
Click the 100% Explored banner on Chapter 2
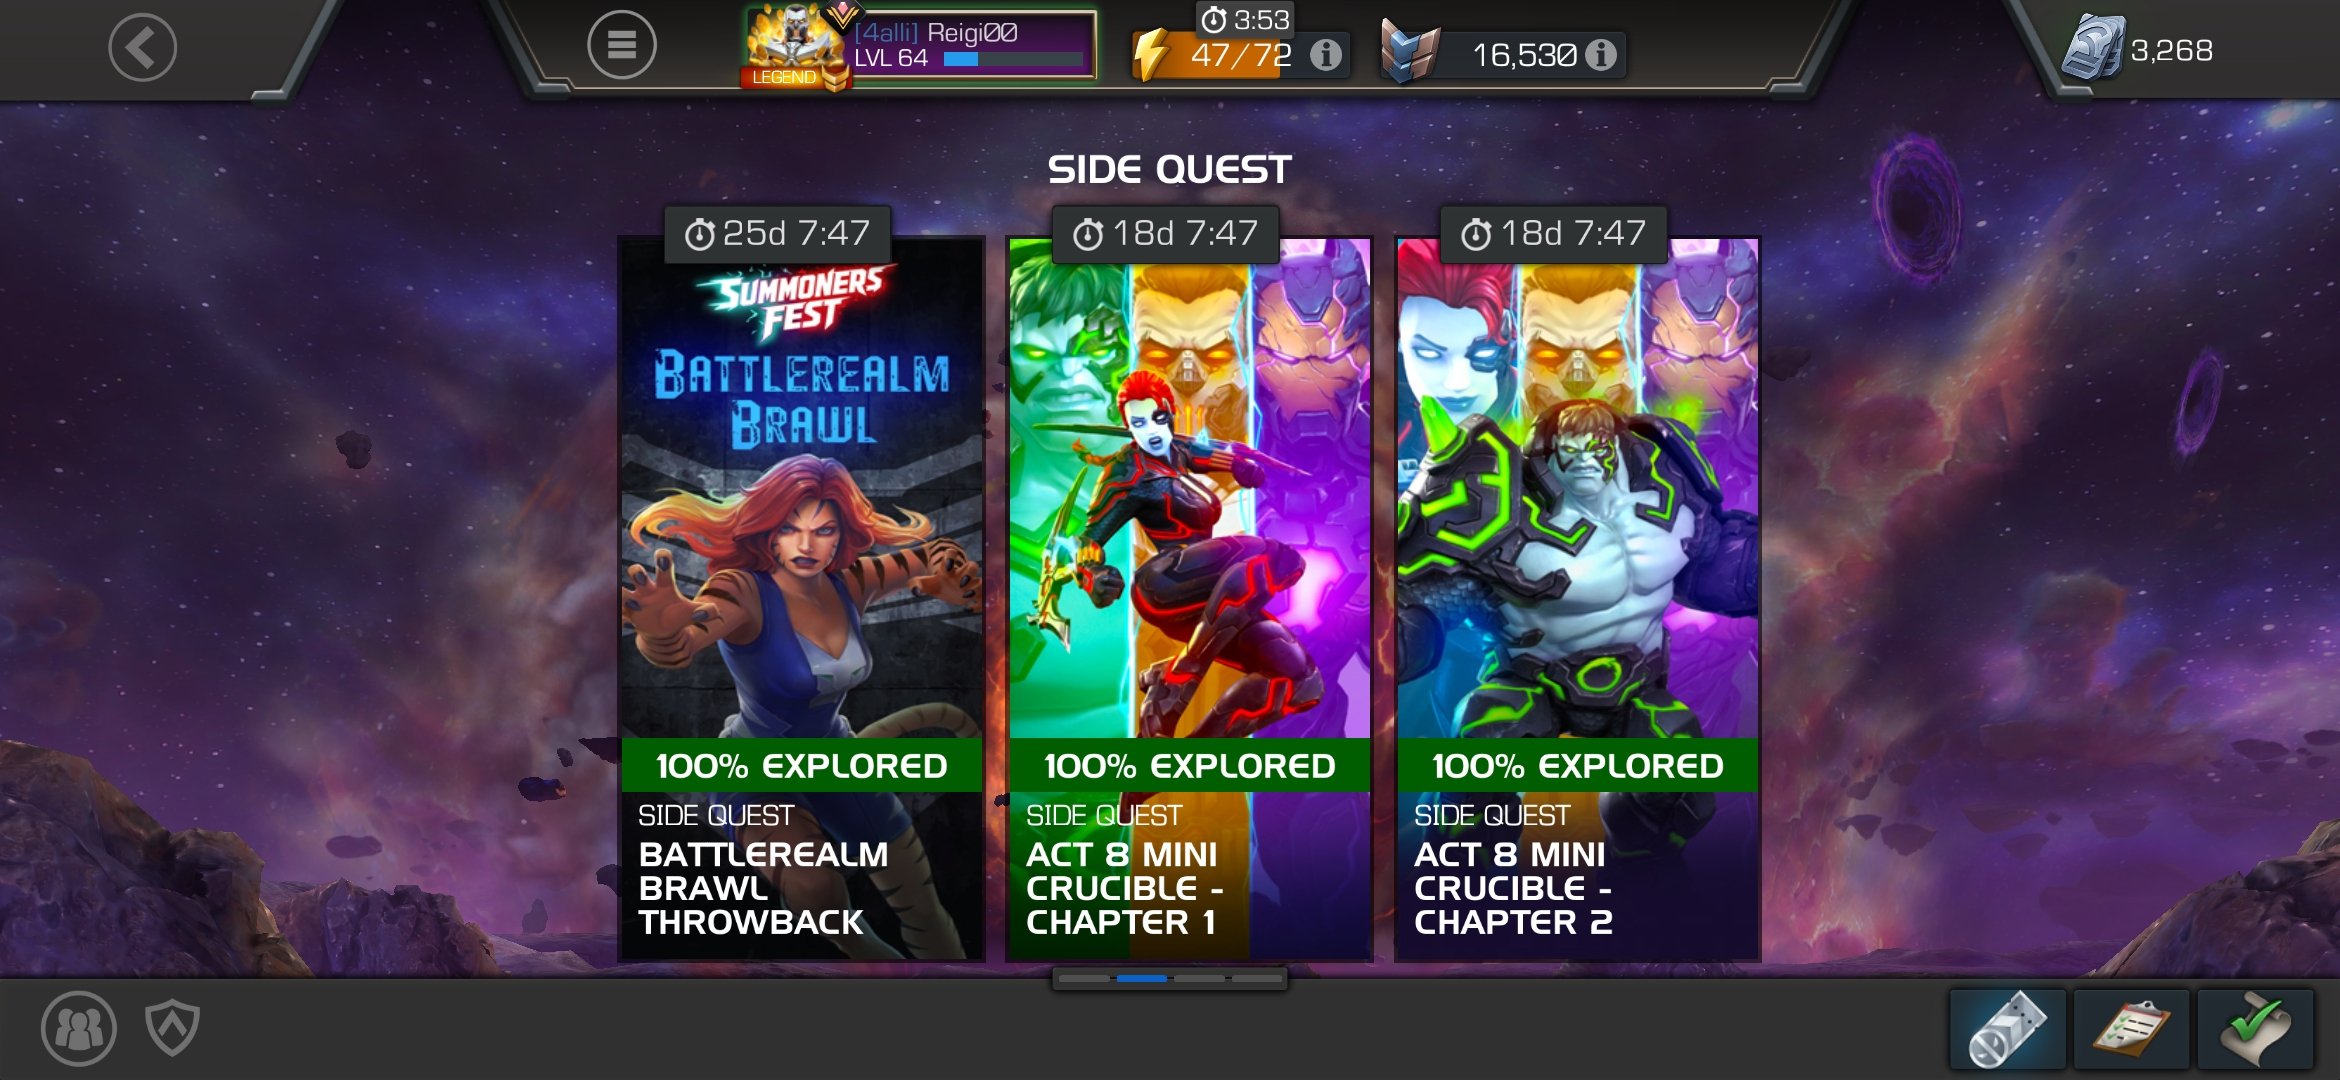(1577, 766)
